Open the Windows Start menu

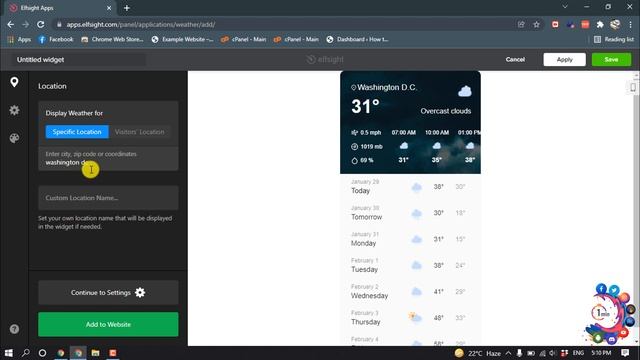[9, 353]
